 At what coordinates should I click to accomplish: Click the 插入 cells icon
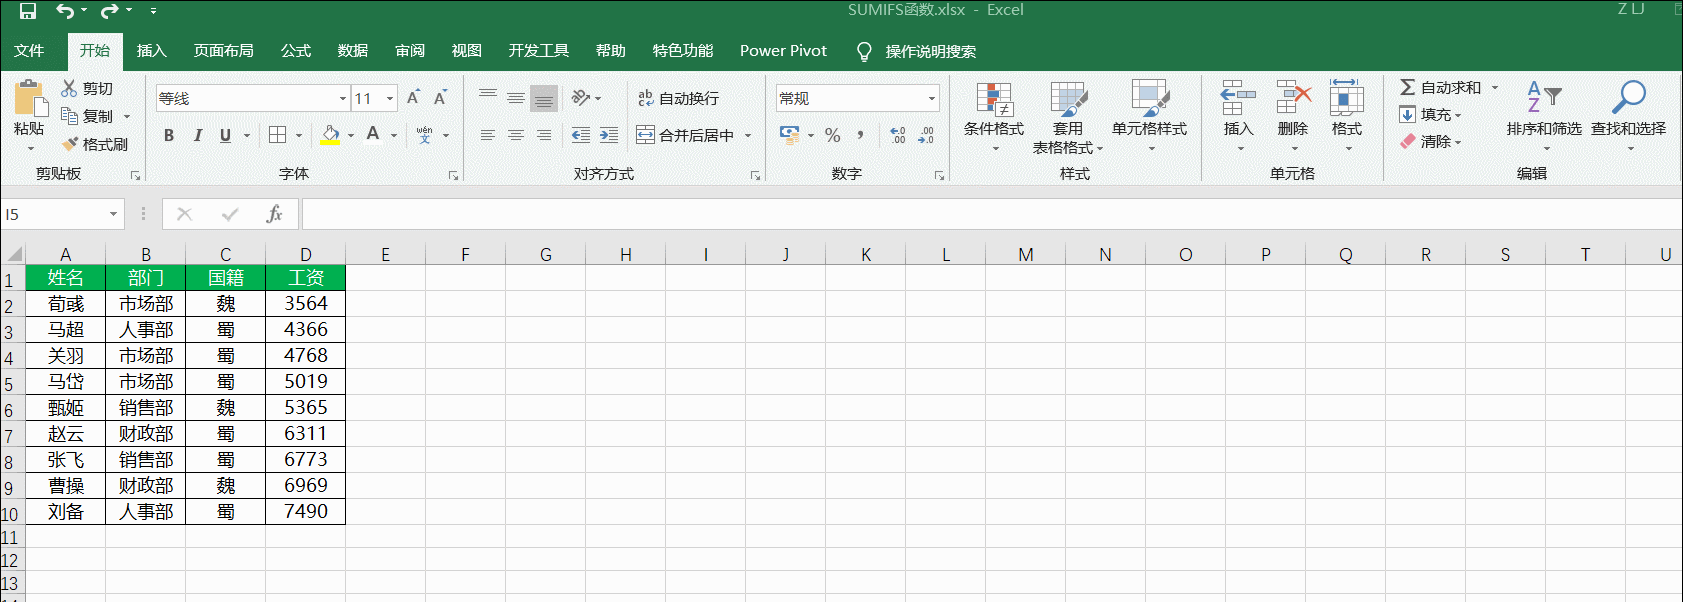pos(1238,98)
